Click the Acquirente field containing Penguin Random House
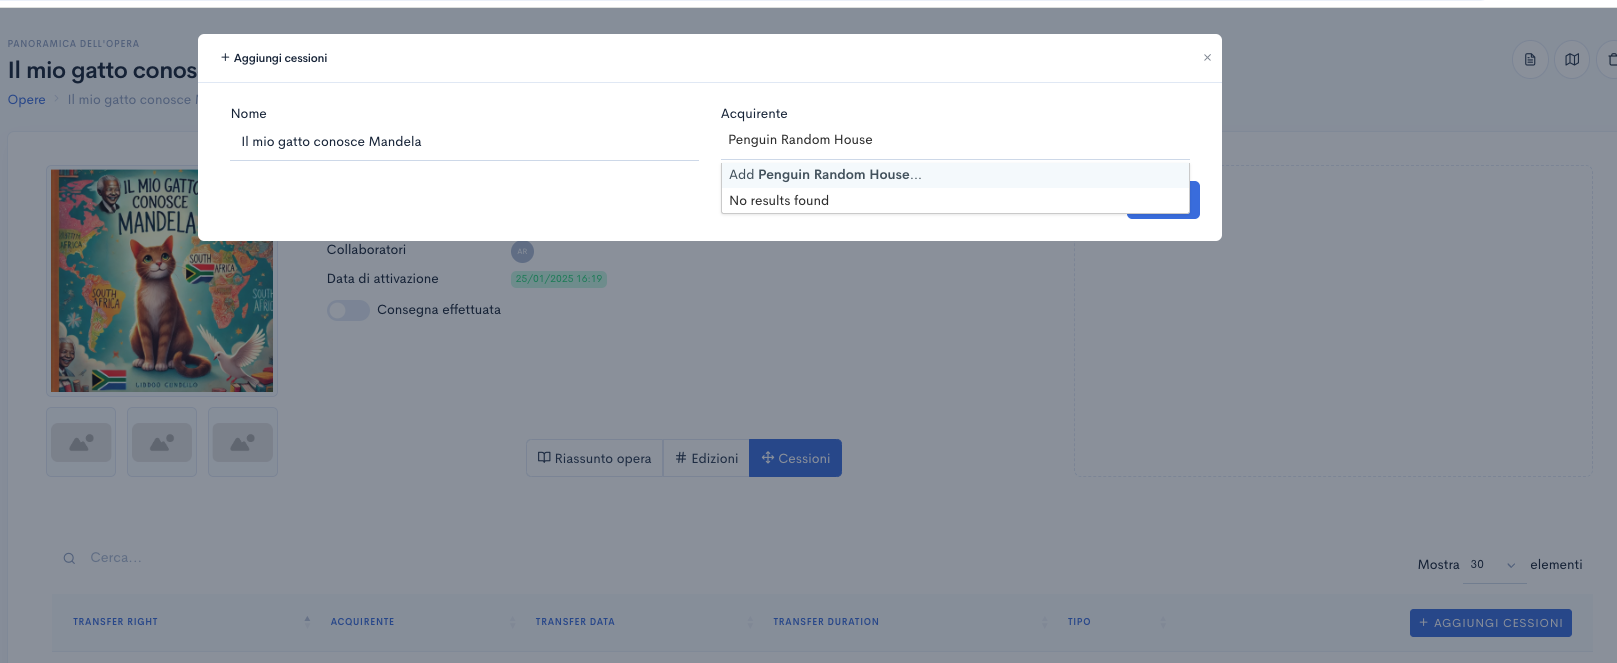1617x663 pixels. [x=955, y=140]
